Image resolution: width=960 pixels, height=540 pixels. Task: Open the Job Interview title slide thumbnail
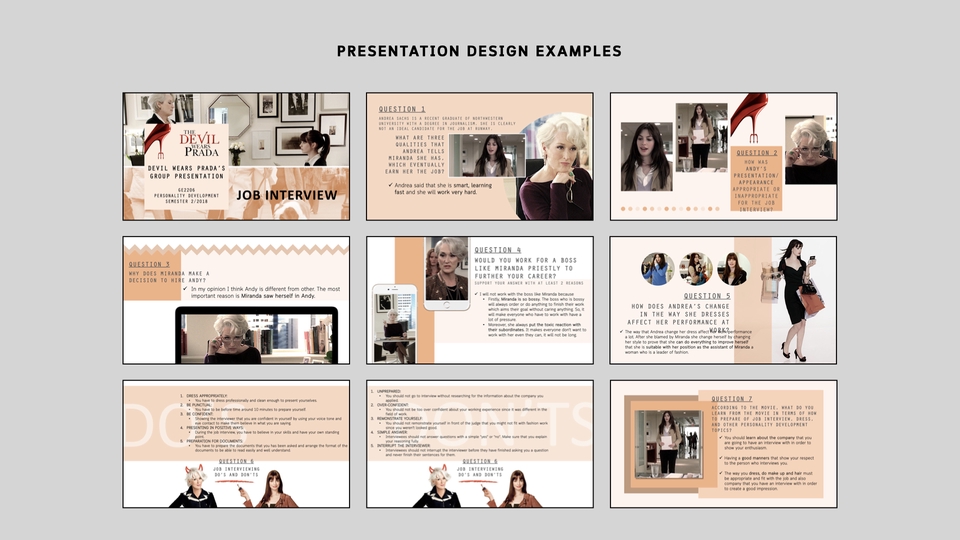click(236, 156)
